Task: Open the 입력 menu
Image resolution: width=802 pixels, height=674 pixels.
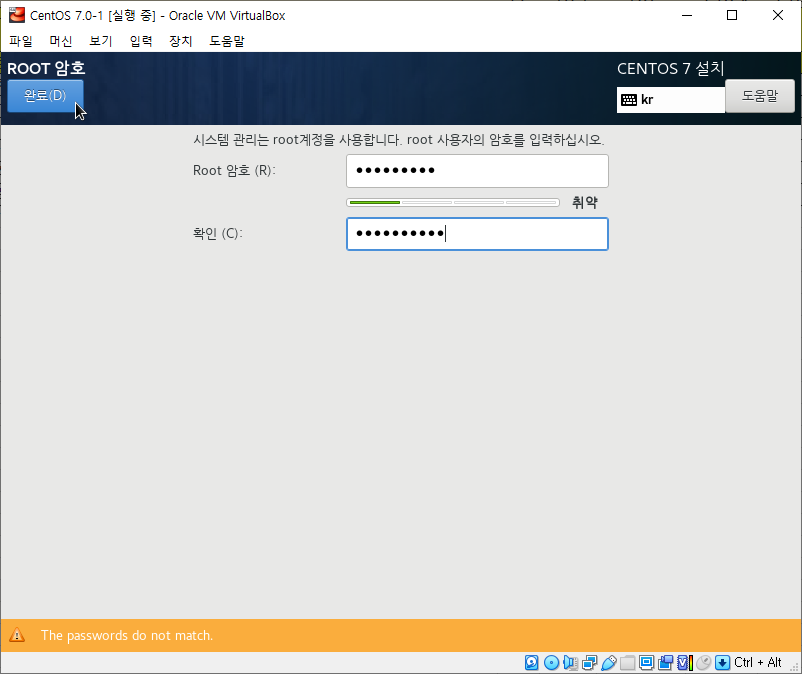Action: click(x=140, y=41)
